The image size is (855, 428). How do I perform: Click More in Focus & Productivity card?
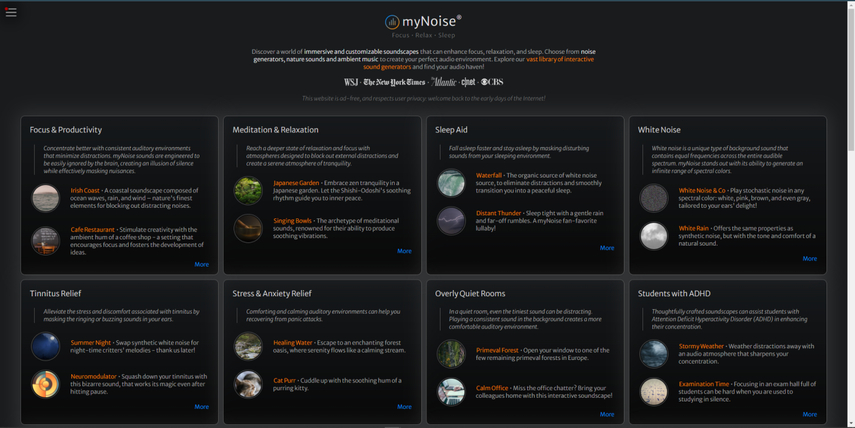click(202, 264)
